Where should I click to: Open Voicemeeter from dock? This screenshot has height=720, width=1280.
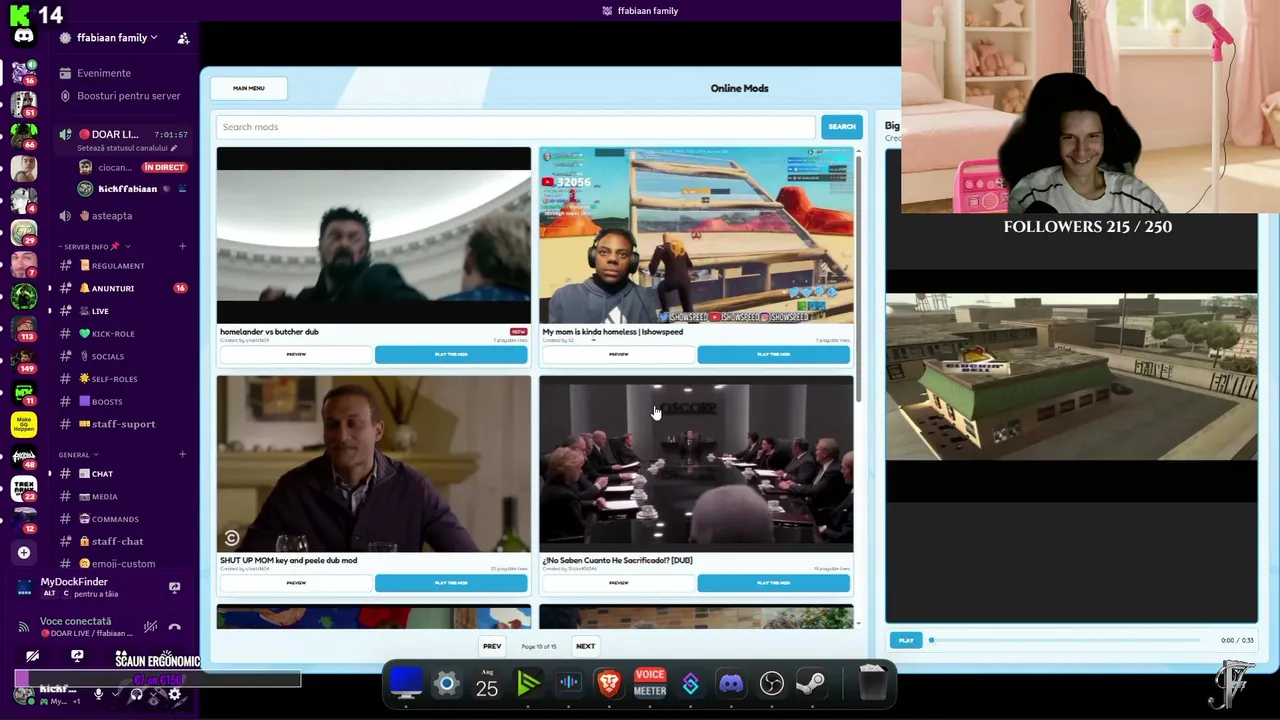650,683
